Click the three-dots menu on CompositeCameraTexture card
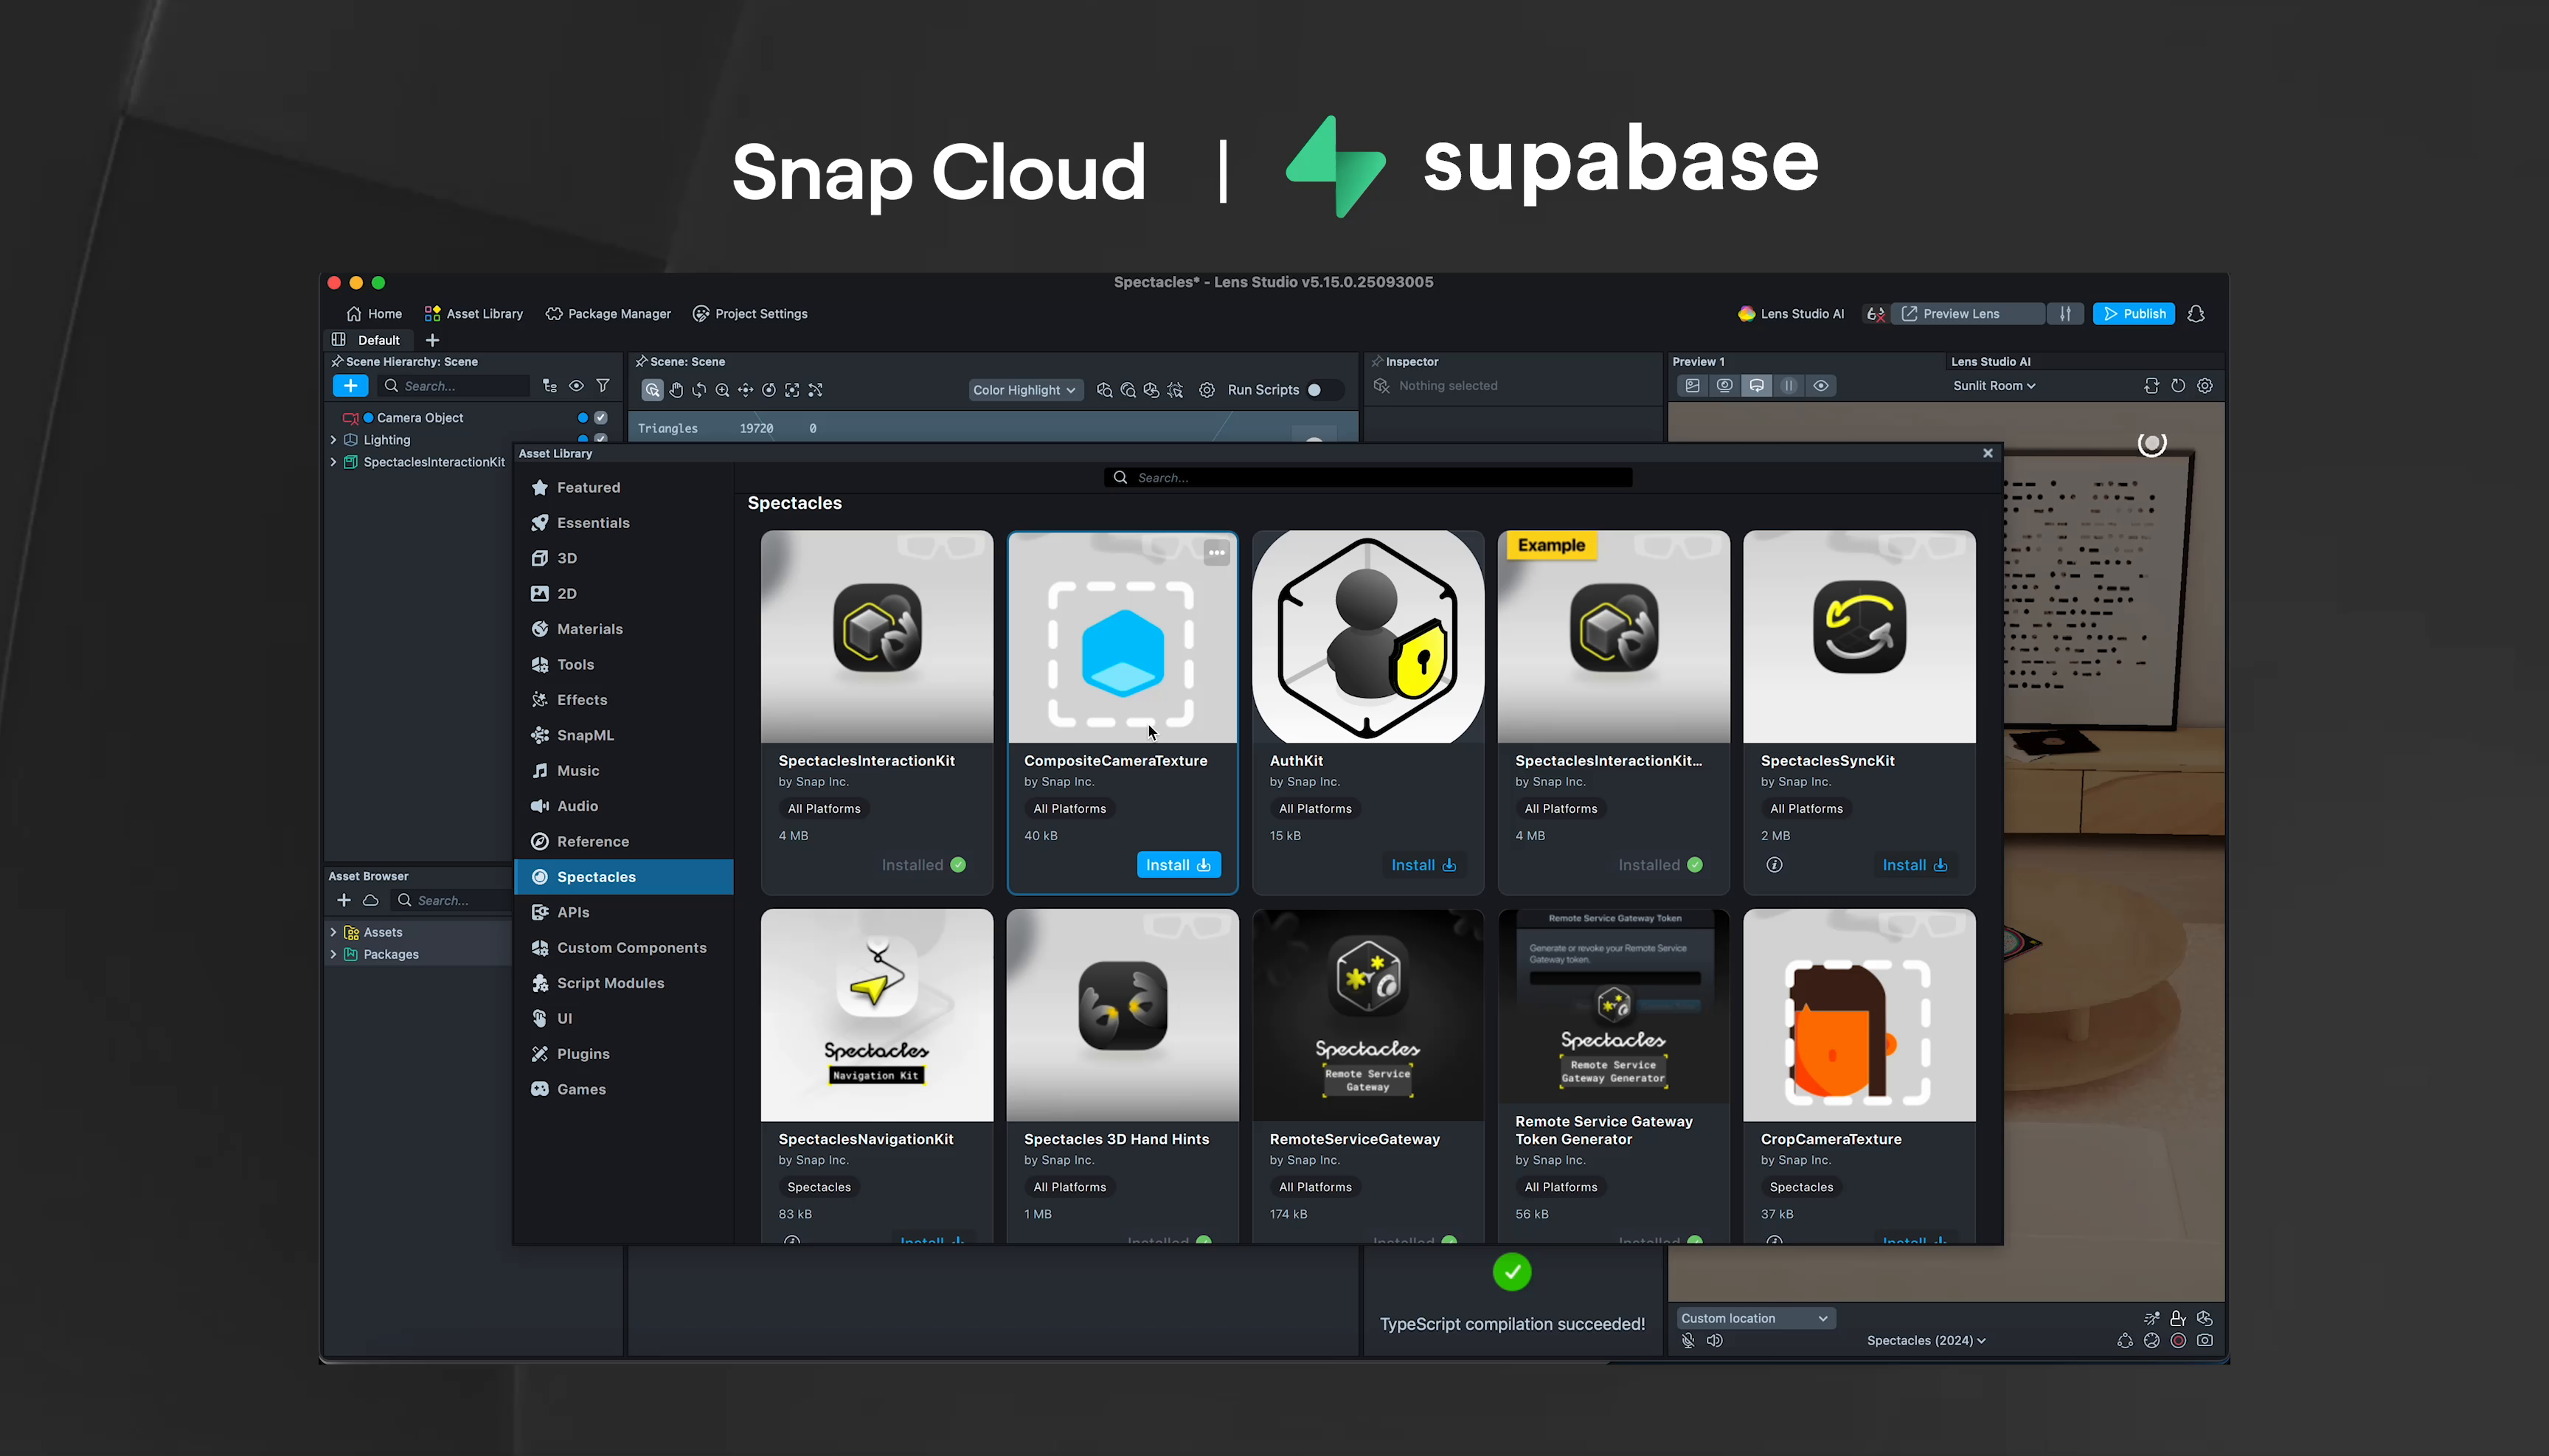The image size is (2549, 1456). (x=1216, y=553)
